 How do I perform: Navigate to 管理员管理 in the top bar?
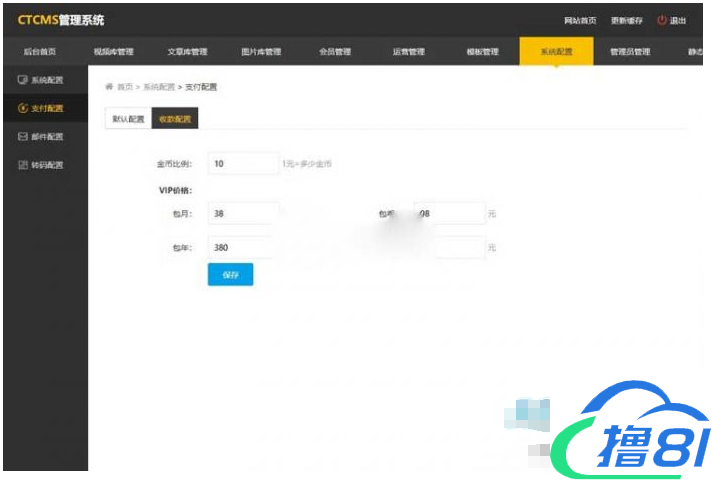pyautogui.click(x=630, y=52)
